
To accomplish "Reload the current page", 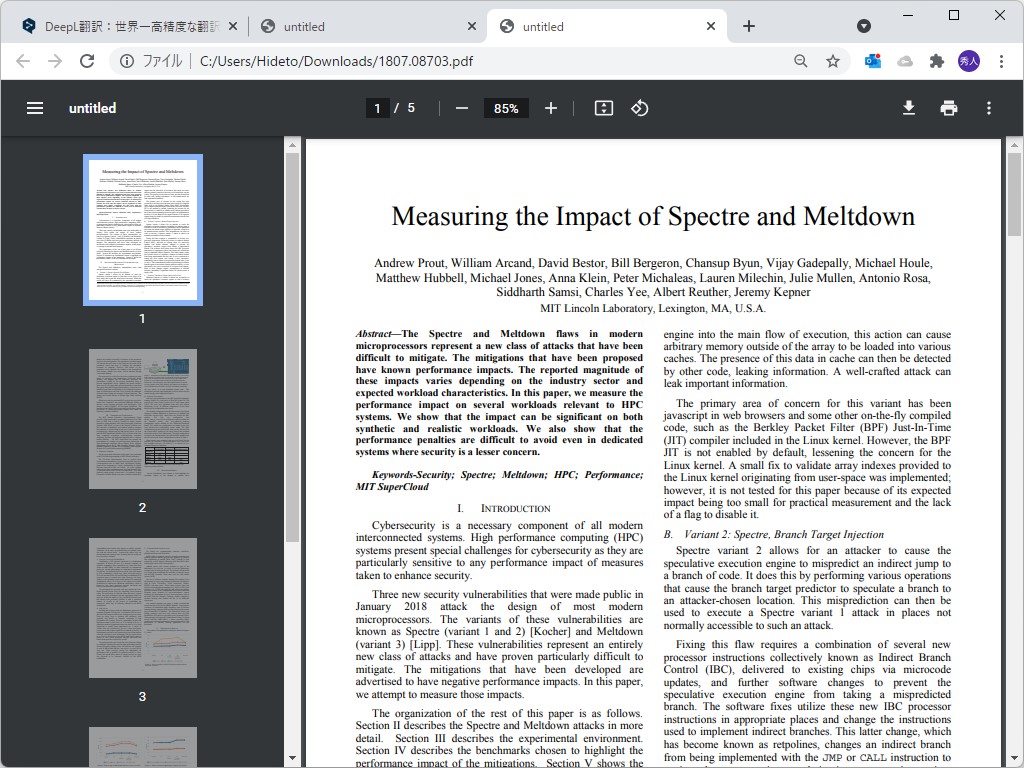I will pos(87,61).
